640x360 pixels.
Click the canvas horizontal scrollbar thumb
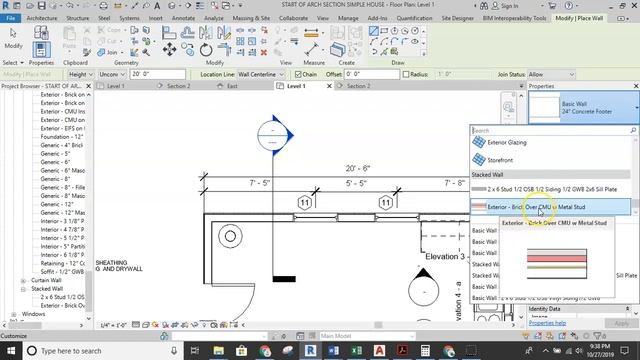(x=378, y=325)
